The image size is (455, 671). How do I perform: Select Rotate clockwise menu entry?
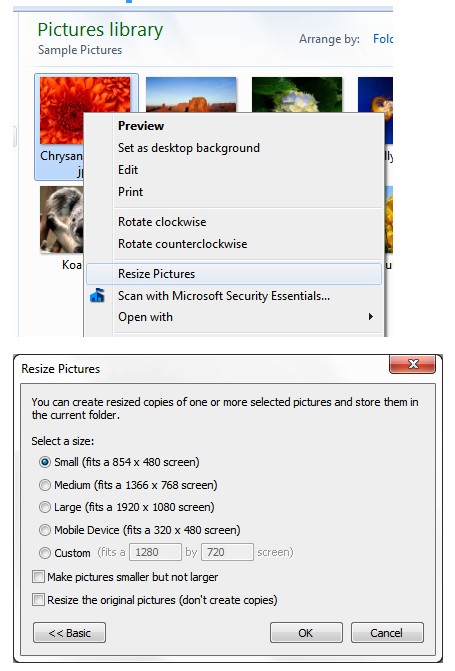pos(162,222)
